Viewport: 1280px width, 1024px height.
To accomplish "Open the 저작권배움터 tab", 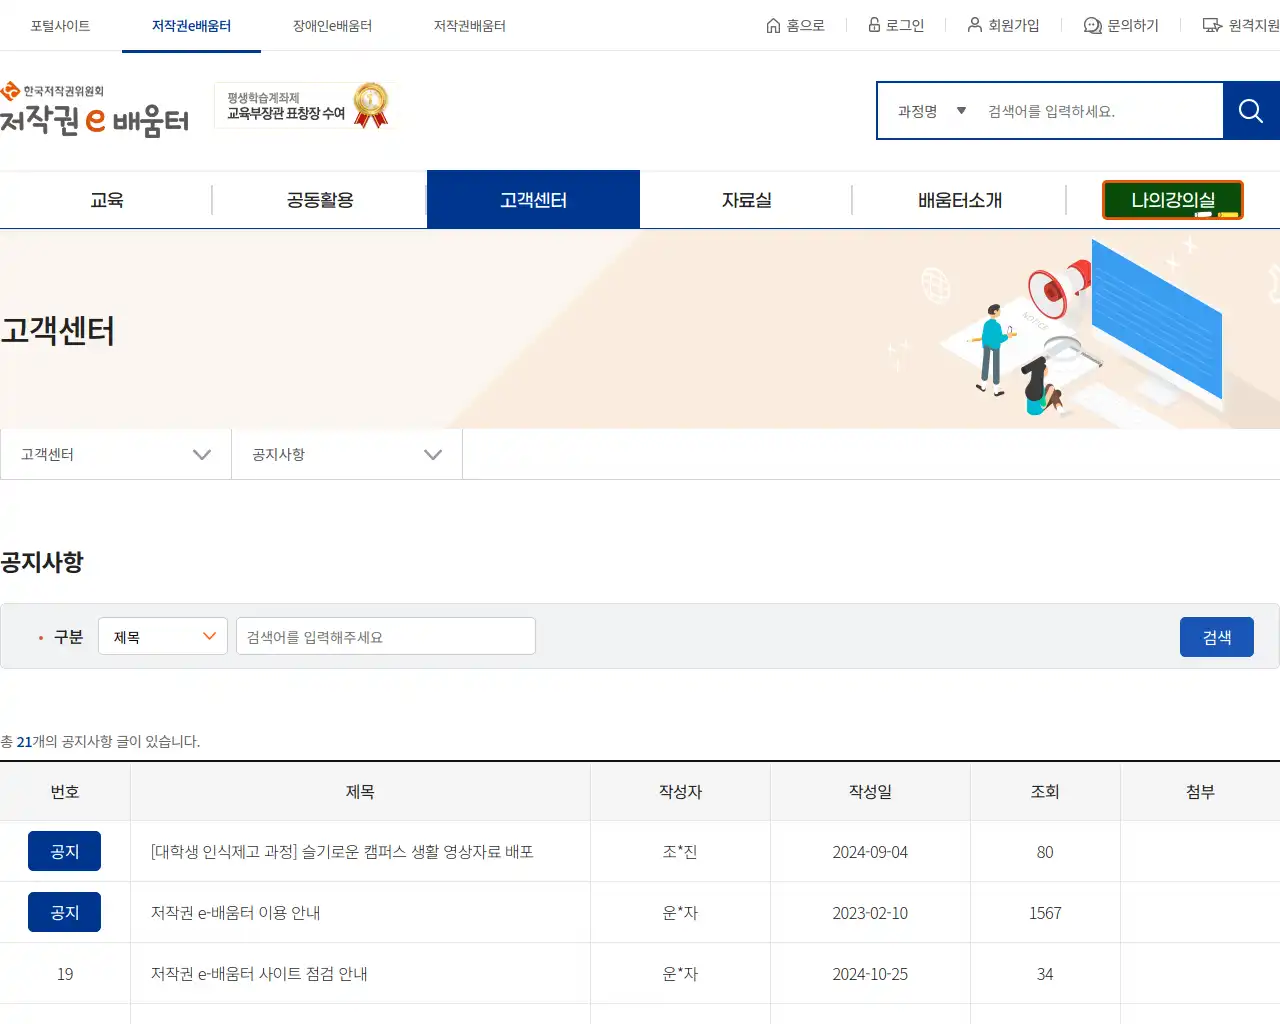I will [x=470, y=26].
